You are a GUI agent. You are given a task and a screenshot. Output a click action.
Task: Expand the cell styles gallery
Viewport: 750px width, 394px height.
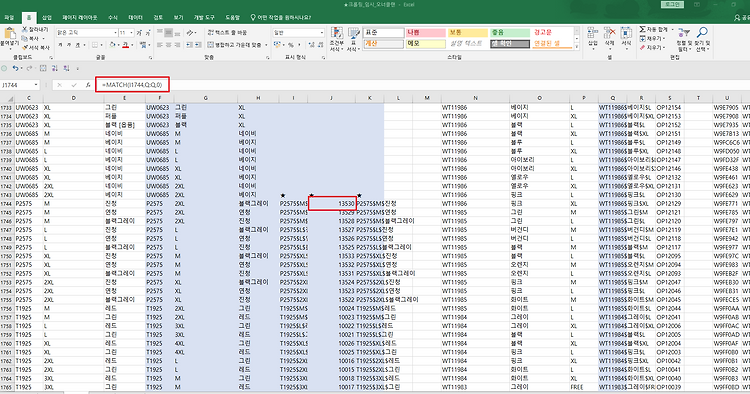pos(577,46)
